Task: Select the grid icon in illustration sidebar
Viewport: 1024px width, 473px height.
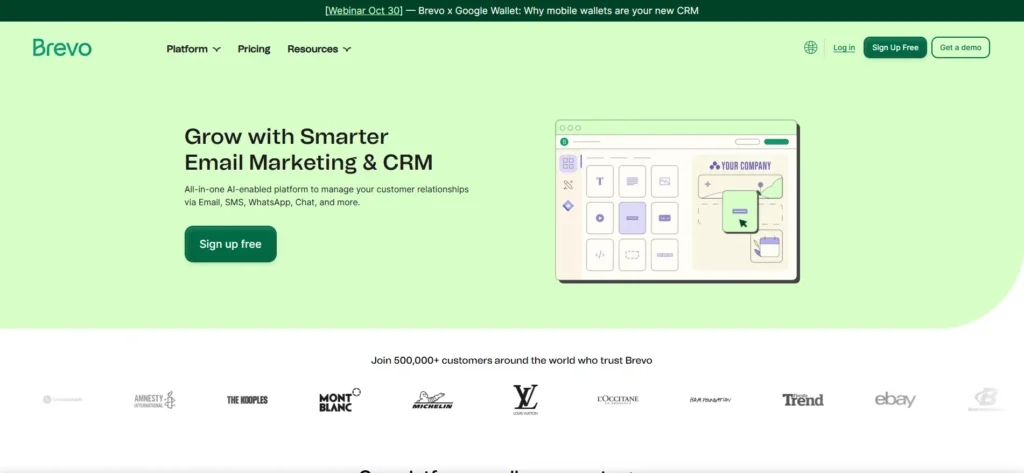Action: pos(568,163)
